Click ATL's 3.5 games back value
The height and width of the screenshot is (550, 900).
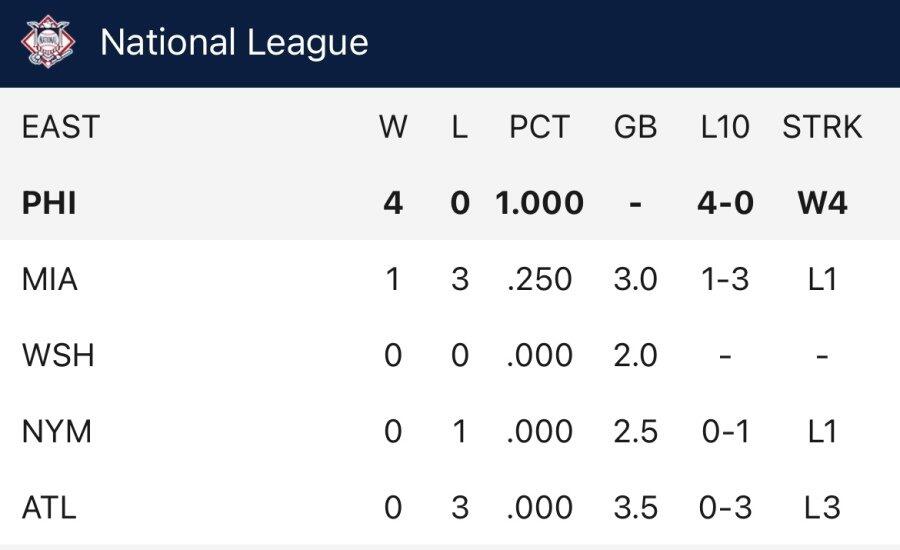coord(635,507)
